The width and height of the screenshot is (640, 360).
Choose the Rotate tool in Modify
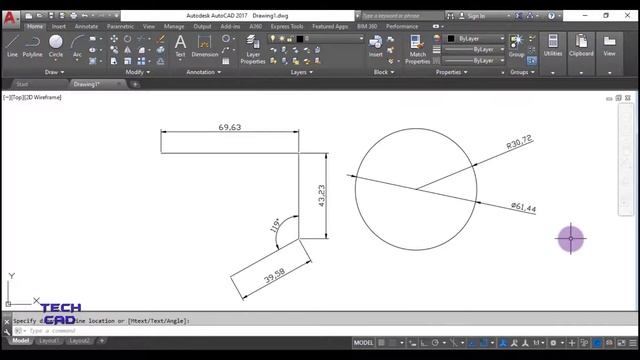point(128,39)
